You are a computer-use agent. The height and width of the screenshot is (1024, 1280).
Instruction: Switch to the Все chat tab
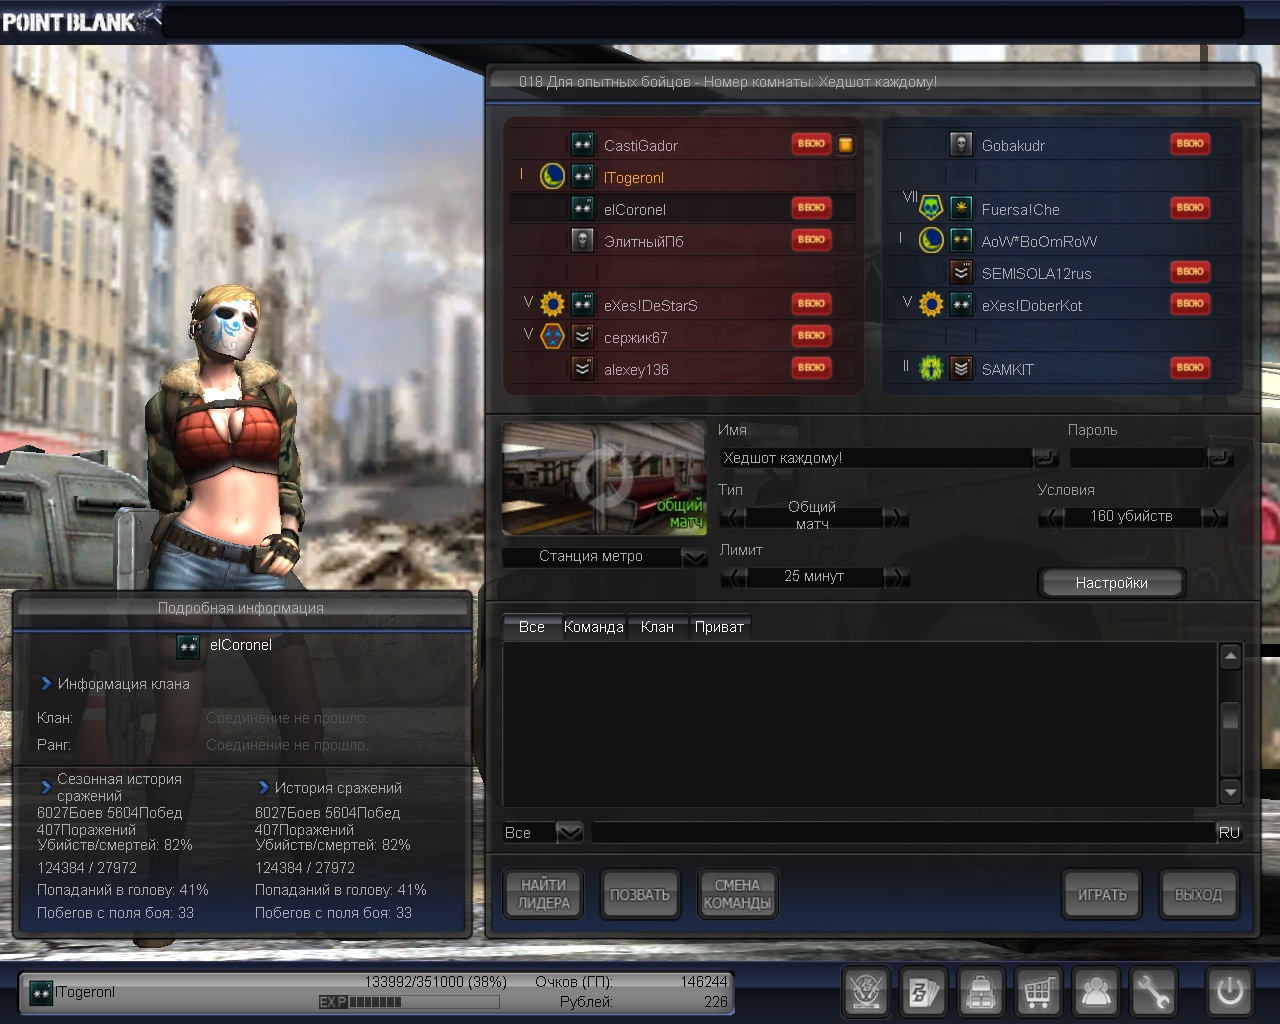click(x=532, y=627)
